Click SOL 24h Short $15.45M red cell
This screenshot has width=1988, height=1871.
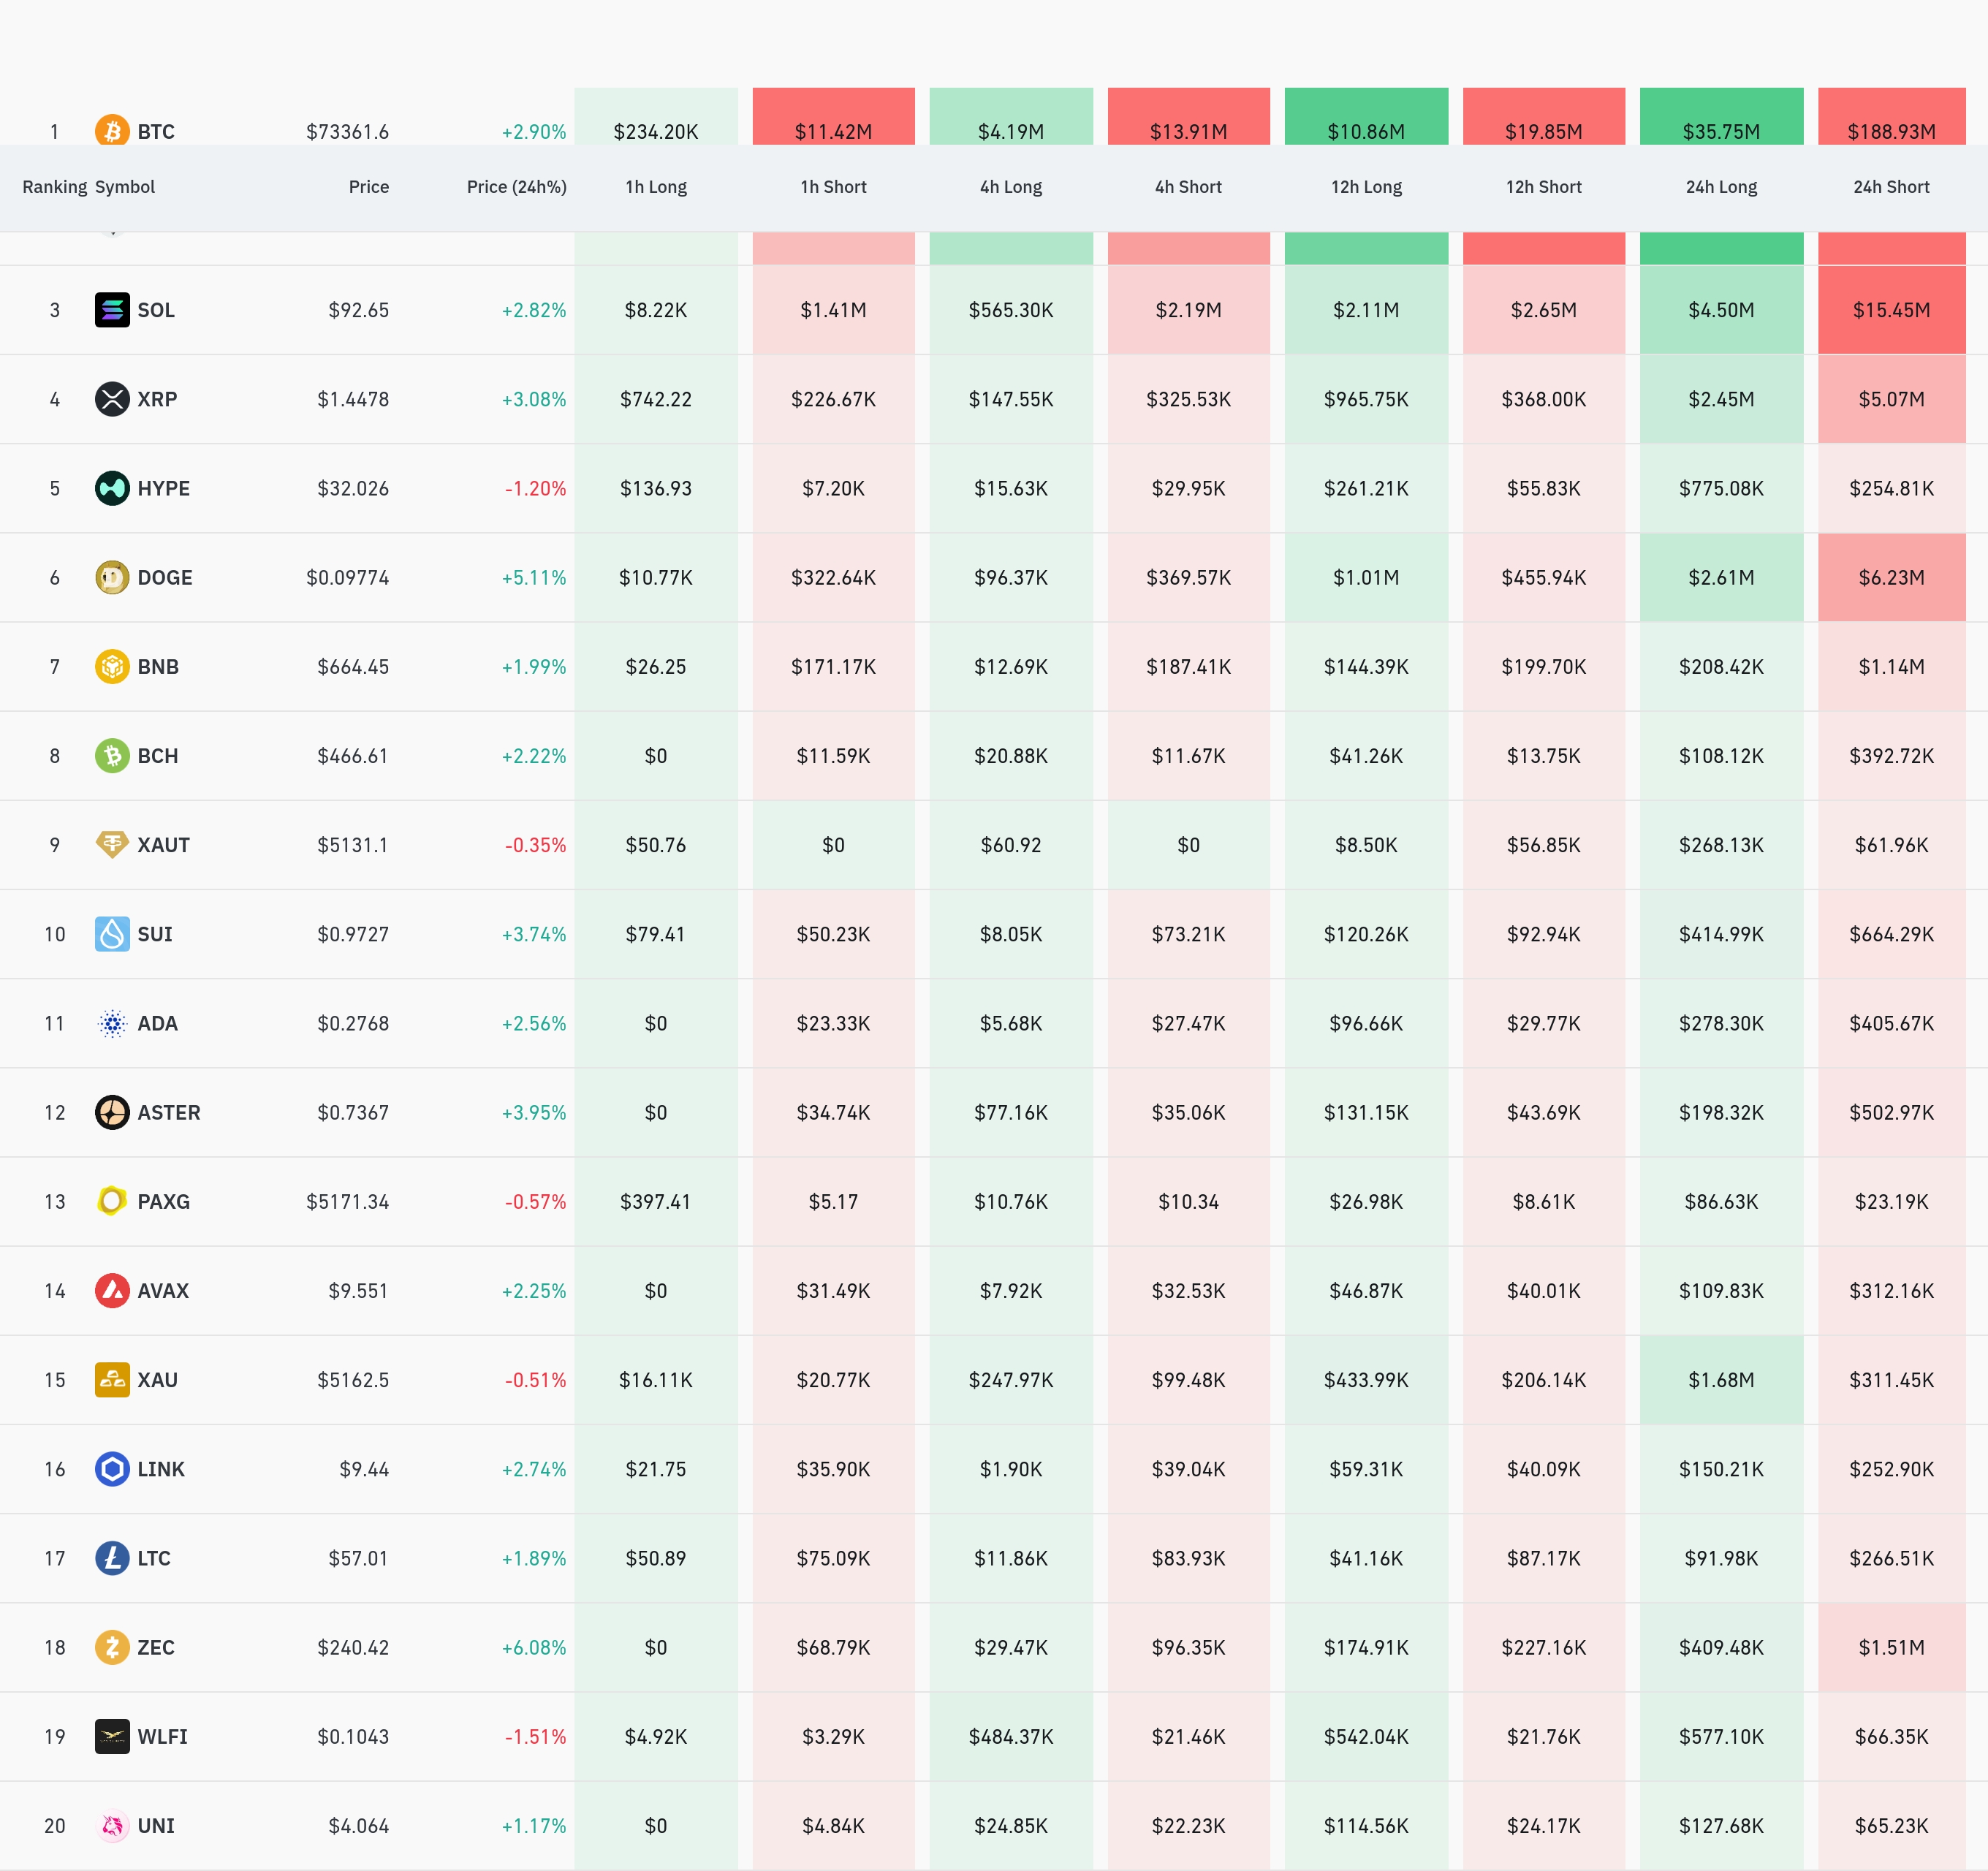[x=1891, y=310]
